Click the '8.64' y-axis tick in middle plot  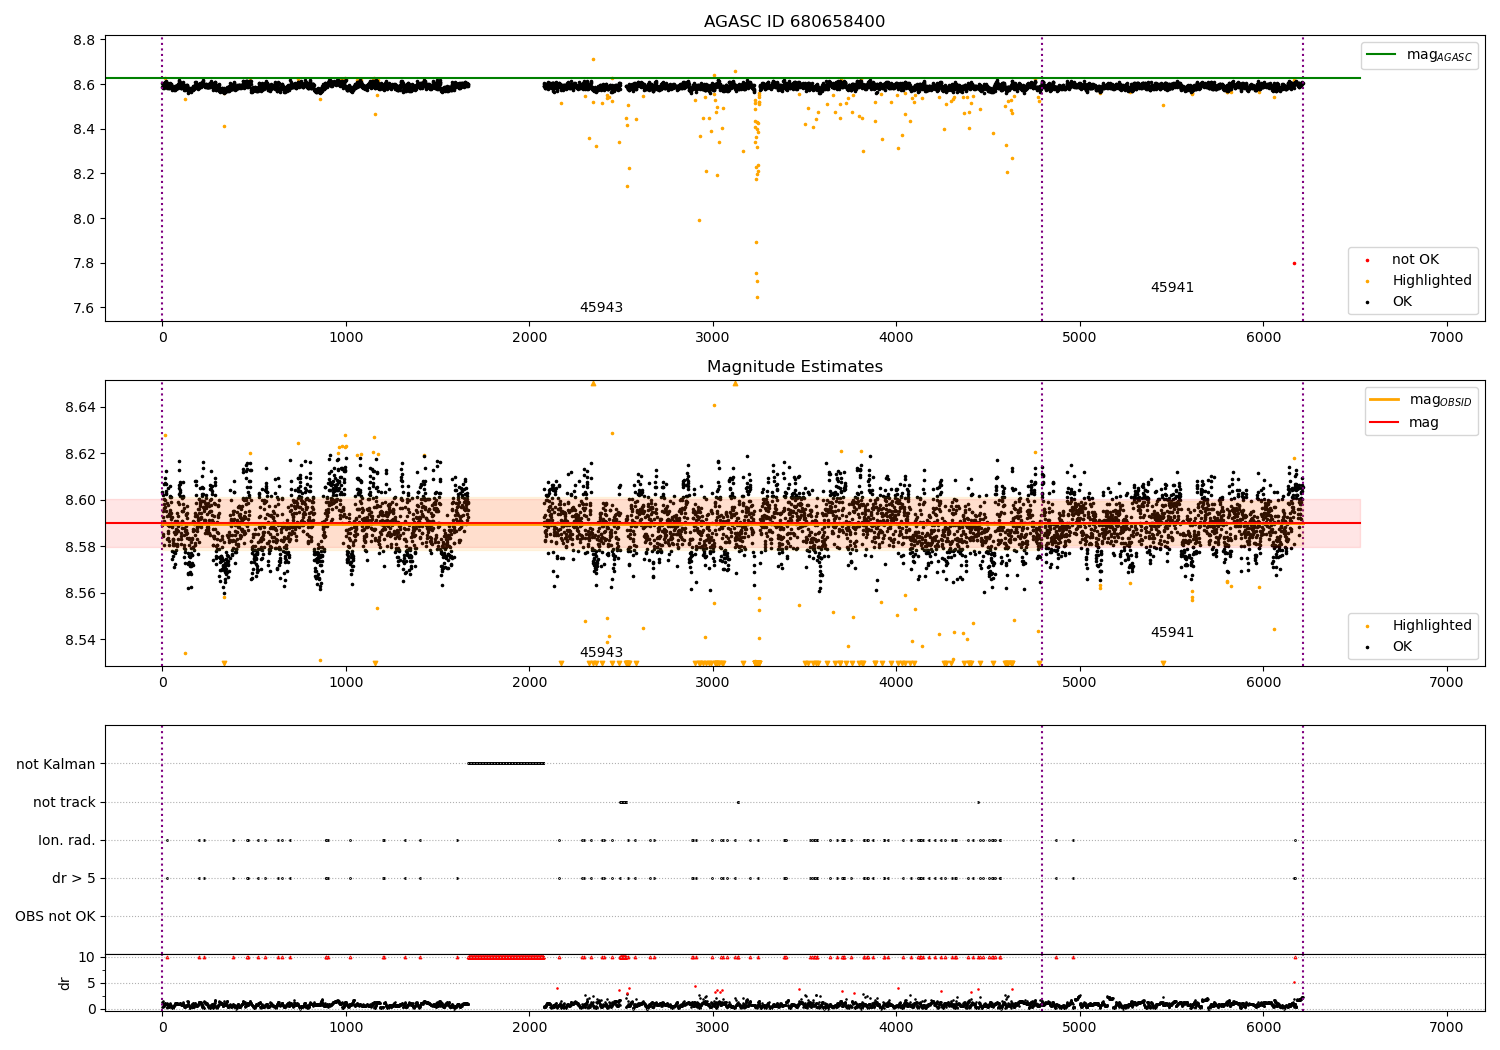pyautogui.click(x=81, y=407)
